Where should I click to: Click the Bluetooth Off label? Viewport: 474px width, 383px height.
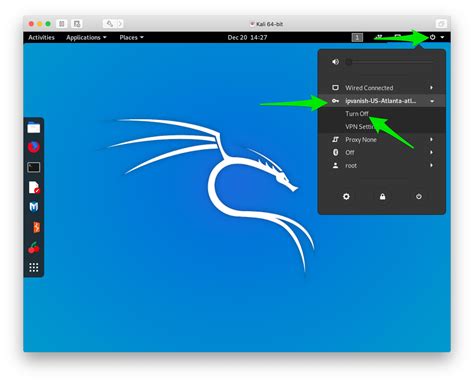(x=350, y=152)
